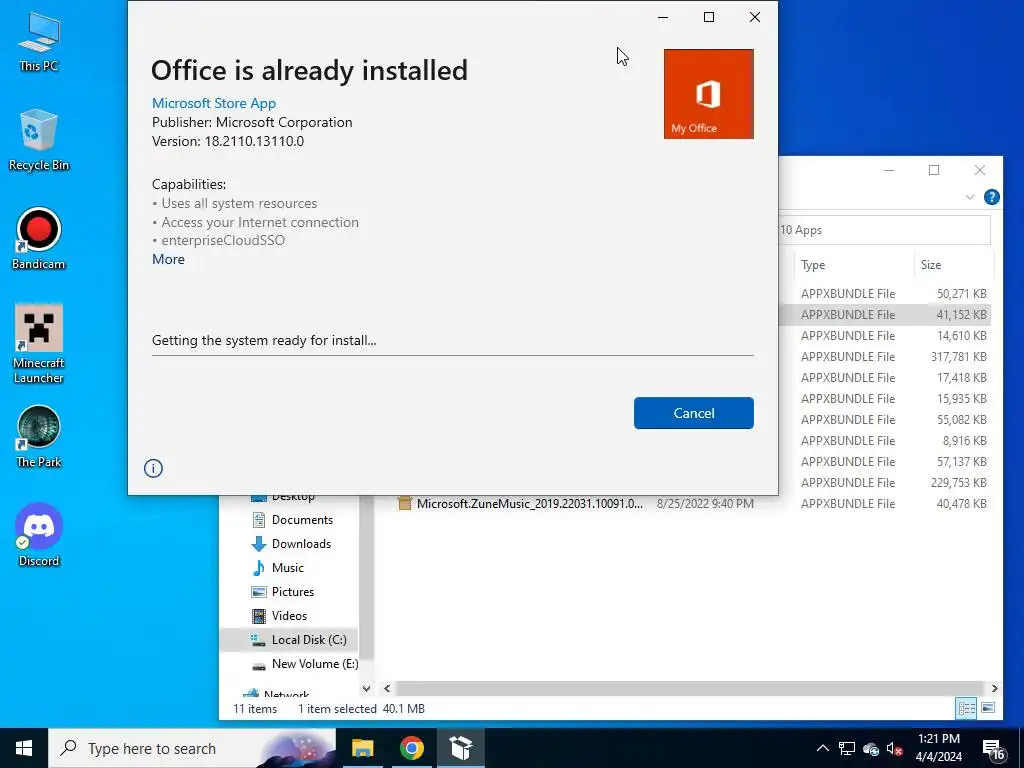The width and height of the screenshot is (1024, 768).
Task: Click the File Explorer help icon
Action: 991,197
